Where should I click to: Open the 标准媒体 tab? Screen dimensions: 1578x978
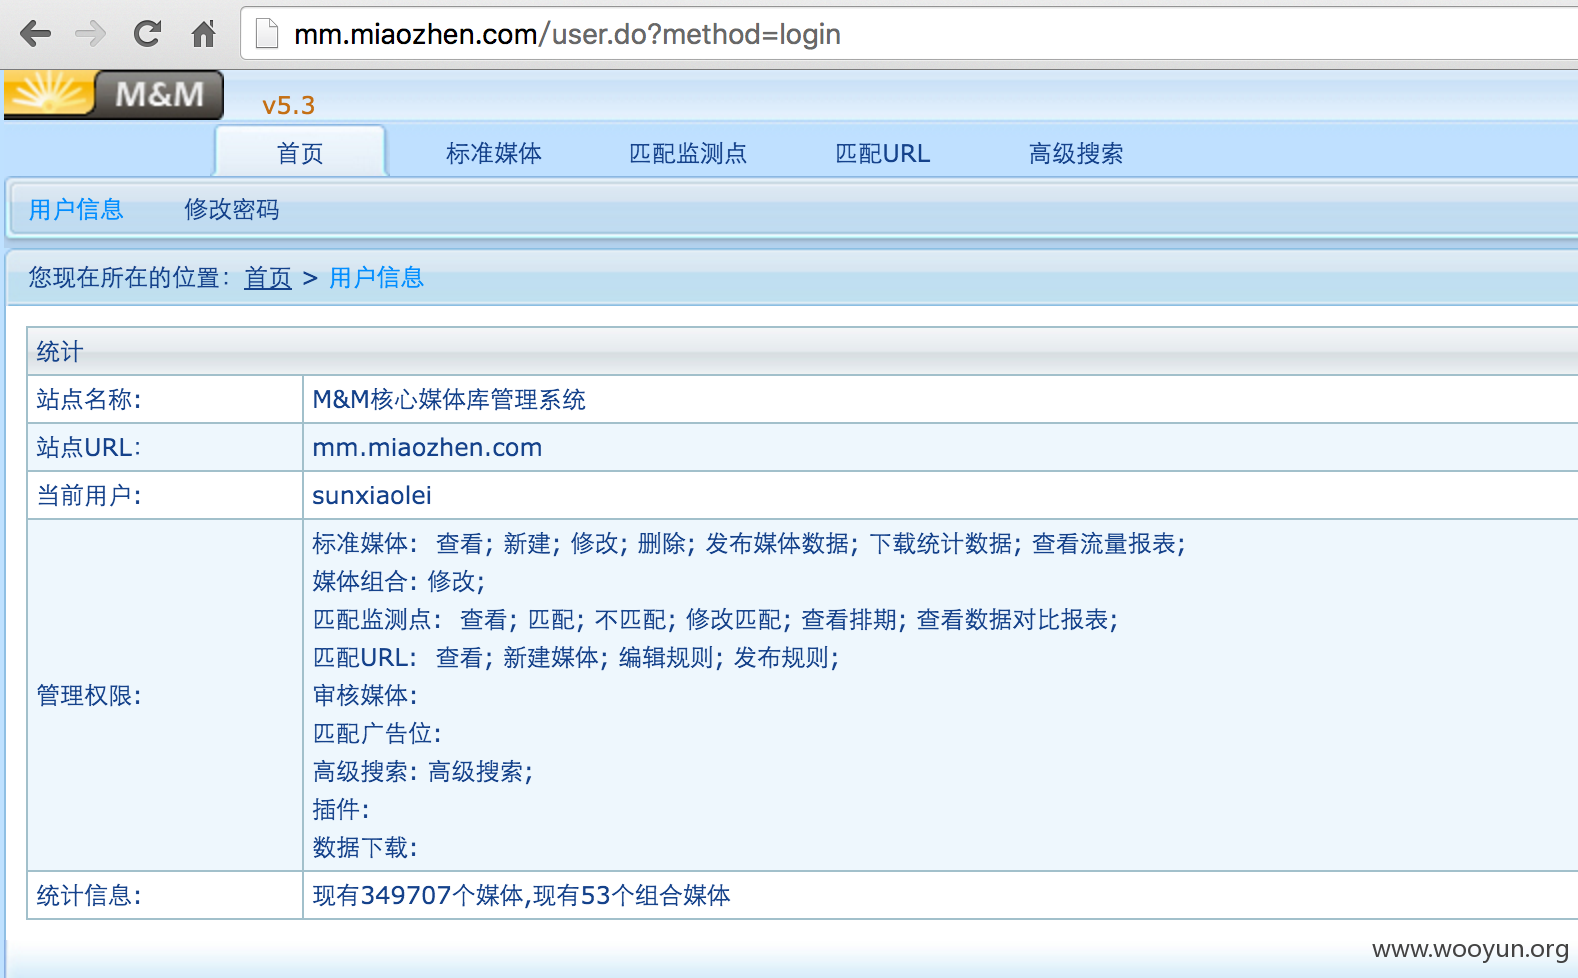click(494, 153)
